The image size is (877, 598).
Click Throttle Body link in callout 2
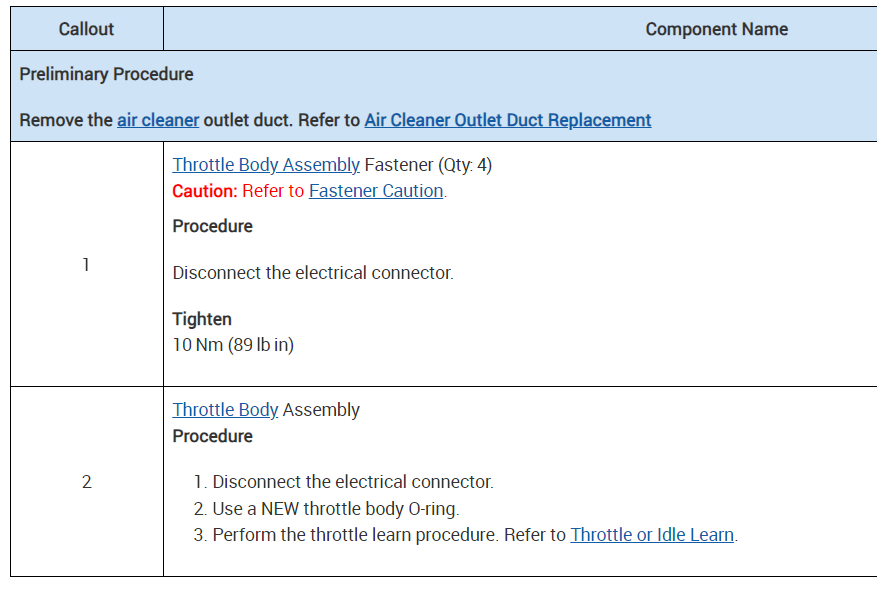pyautogui.click(x=225, y=410)
